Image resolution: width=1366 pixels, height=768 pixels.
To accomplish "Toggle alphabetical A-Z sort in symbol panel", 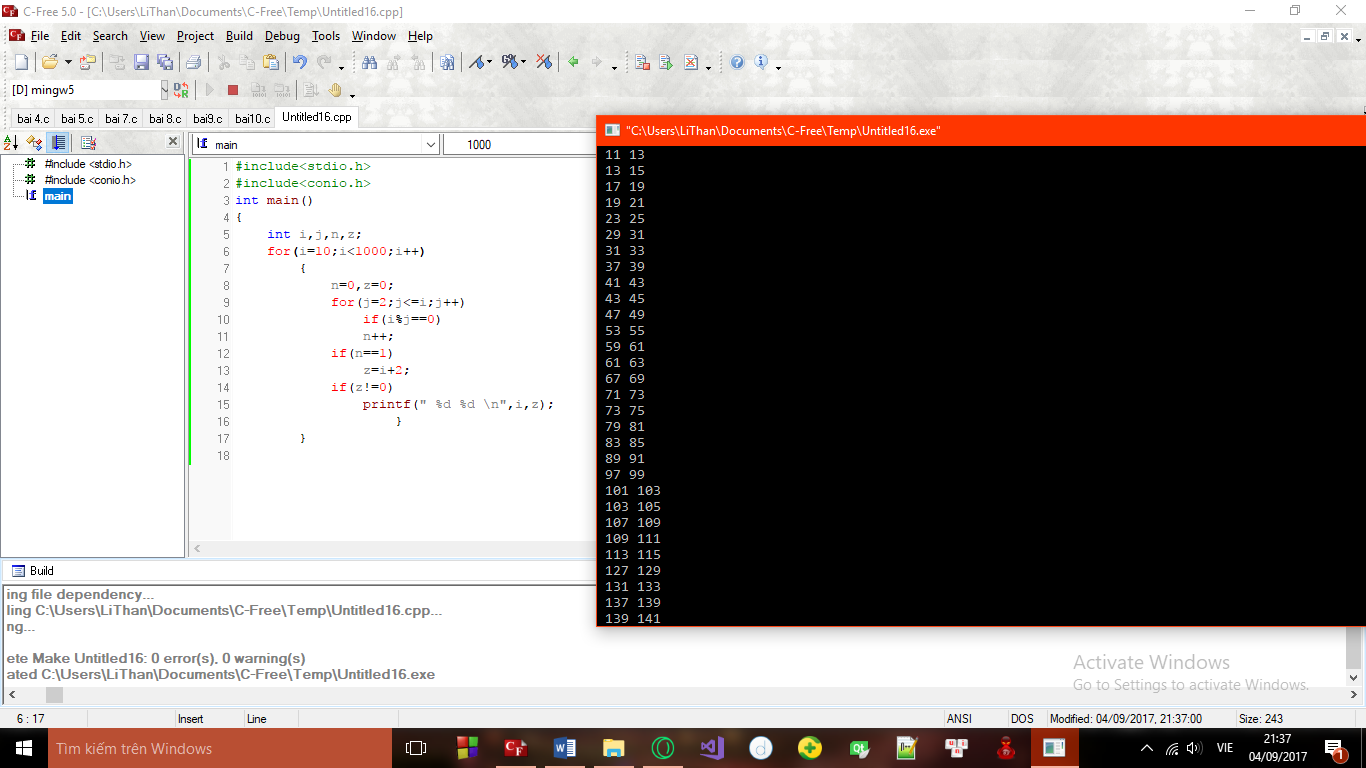I will (12, 143).
